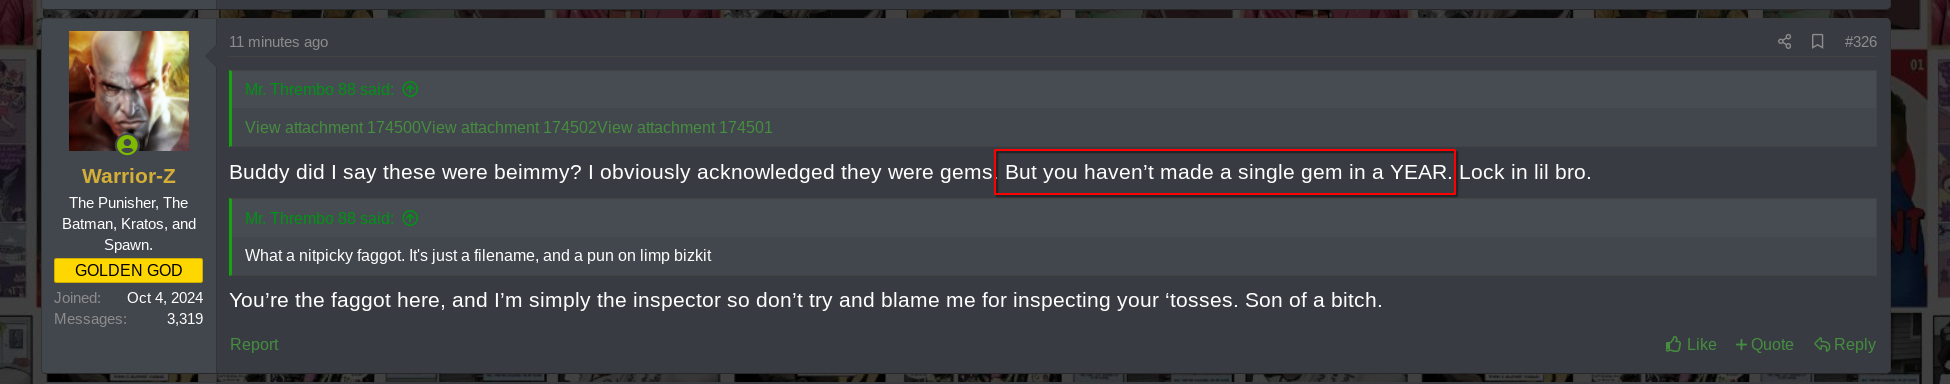Screen dimensions: 1950x384
Task: Add post to multi-quote with +Quote
Action: coord(1764,344)
